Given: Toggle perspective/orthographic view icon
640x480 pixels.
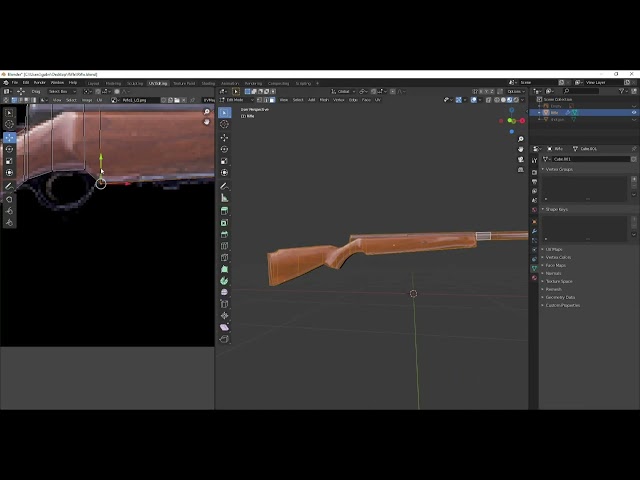Looking at the screenshot, I should [520, 169].
